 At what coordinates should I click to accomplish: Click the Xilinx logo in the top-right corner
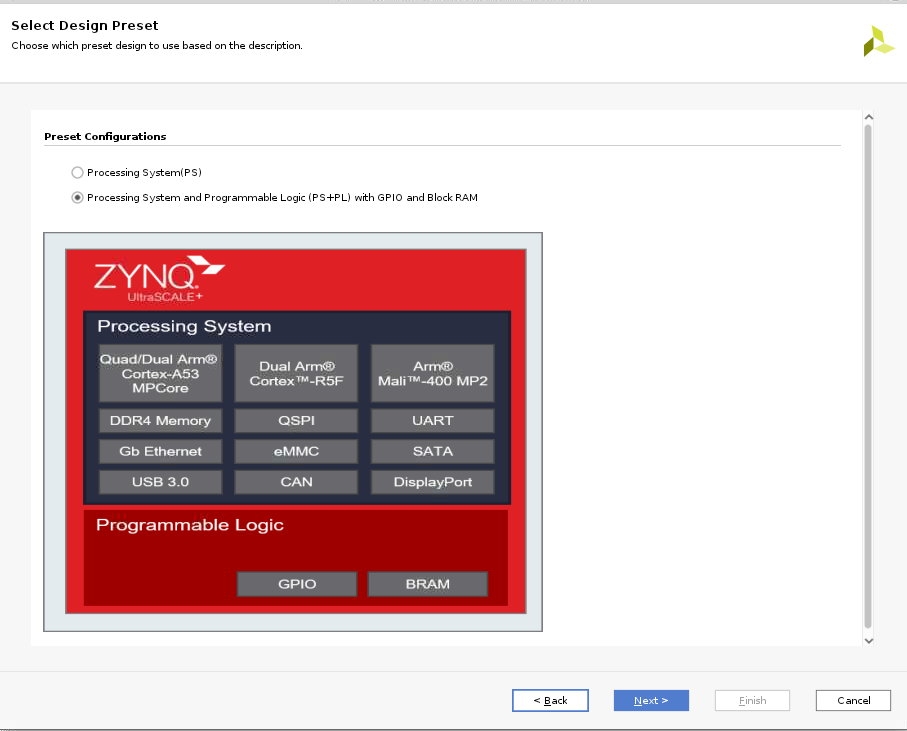tap(877, 41)
